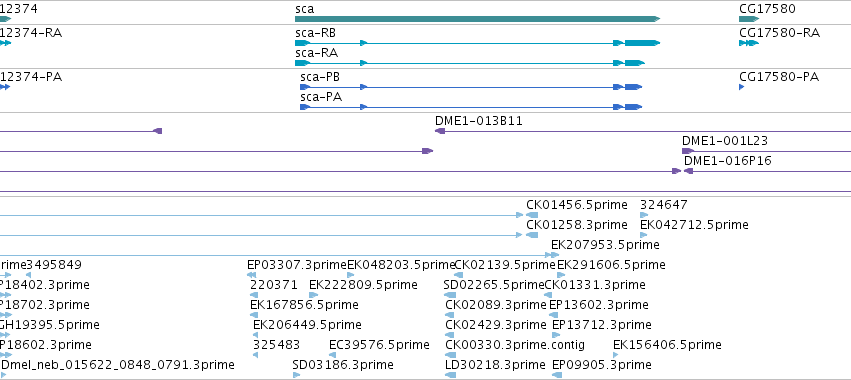This screenshot has width=851, height=380.
Task: Select the sca-RA transcript feature
Action: click(470, 63)
